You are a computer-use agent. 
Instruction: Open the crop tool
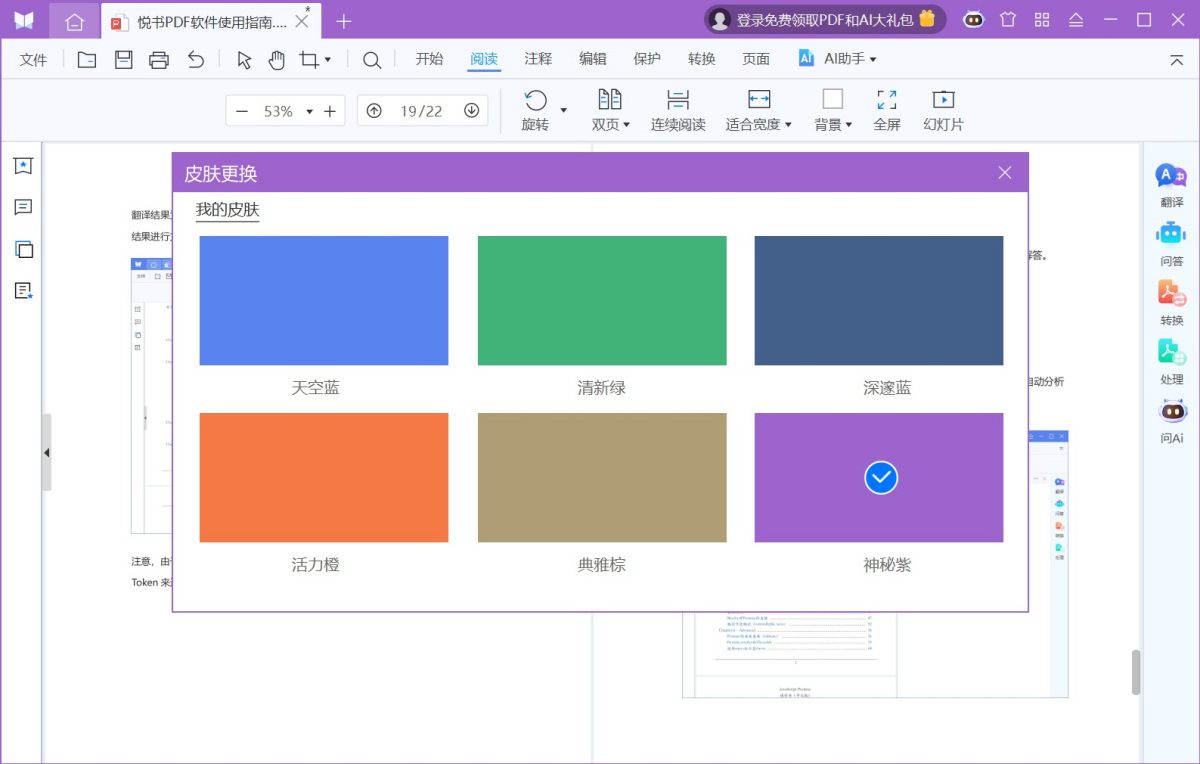[310, 59]
